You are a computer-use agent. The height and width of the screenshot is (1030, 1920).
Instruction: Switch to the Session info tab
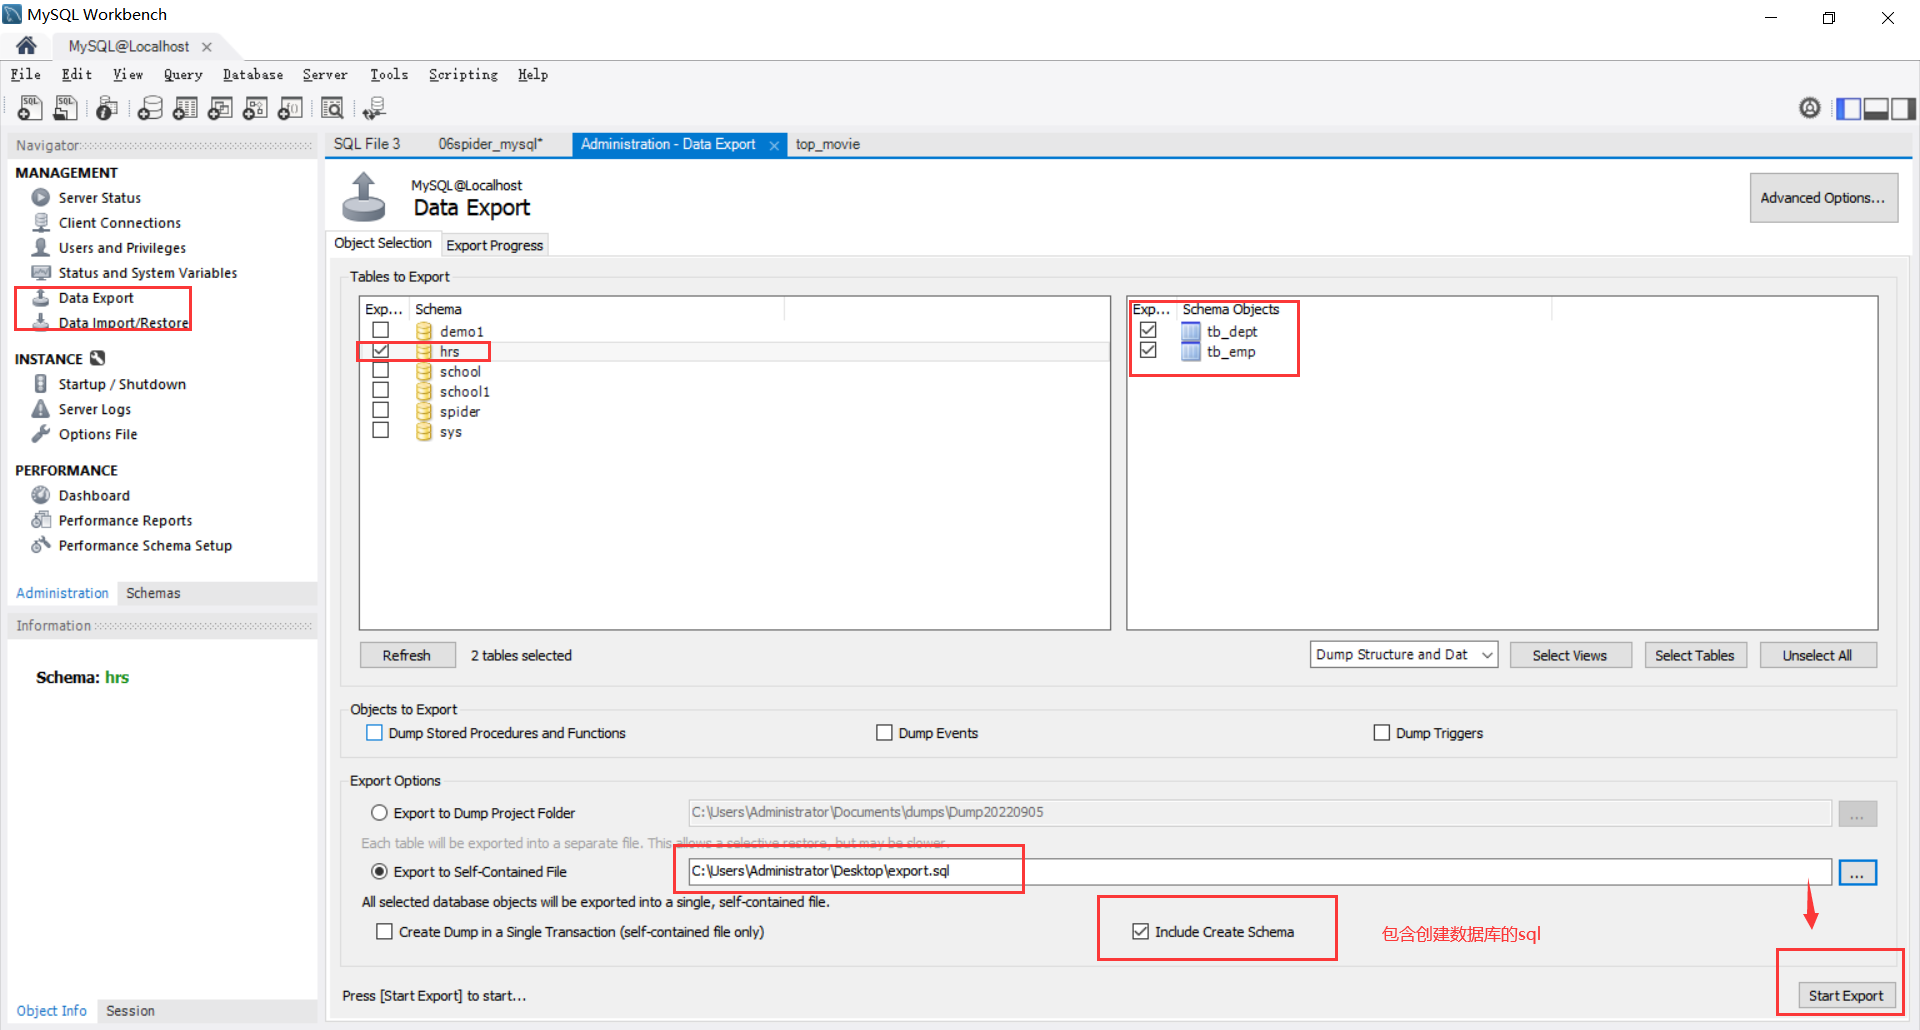(130, 1011)
